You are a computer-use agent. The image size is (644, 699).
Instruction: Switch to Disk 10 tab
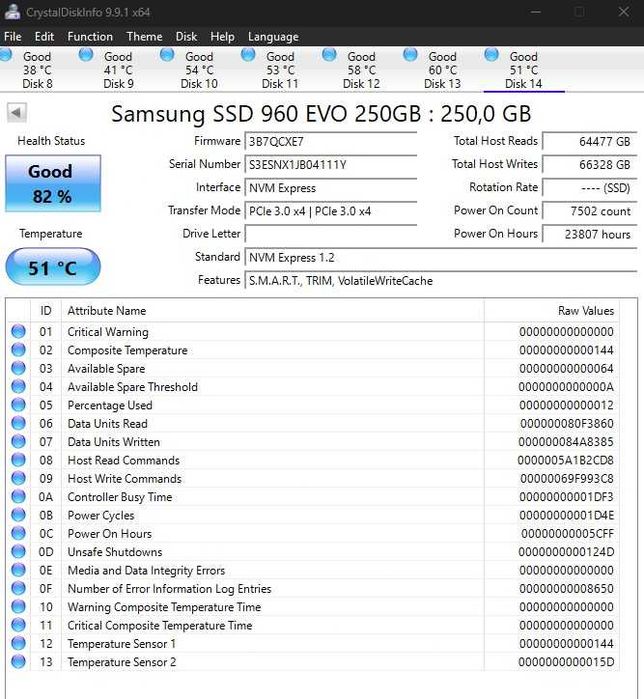tap(199, 70)
